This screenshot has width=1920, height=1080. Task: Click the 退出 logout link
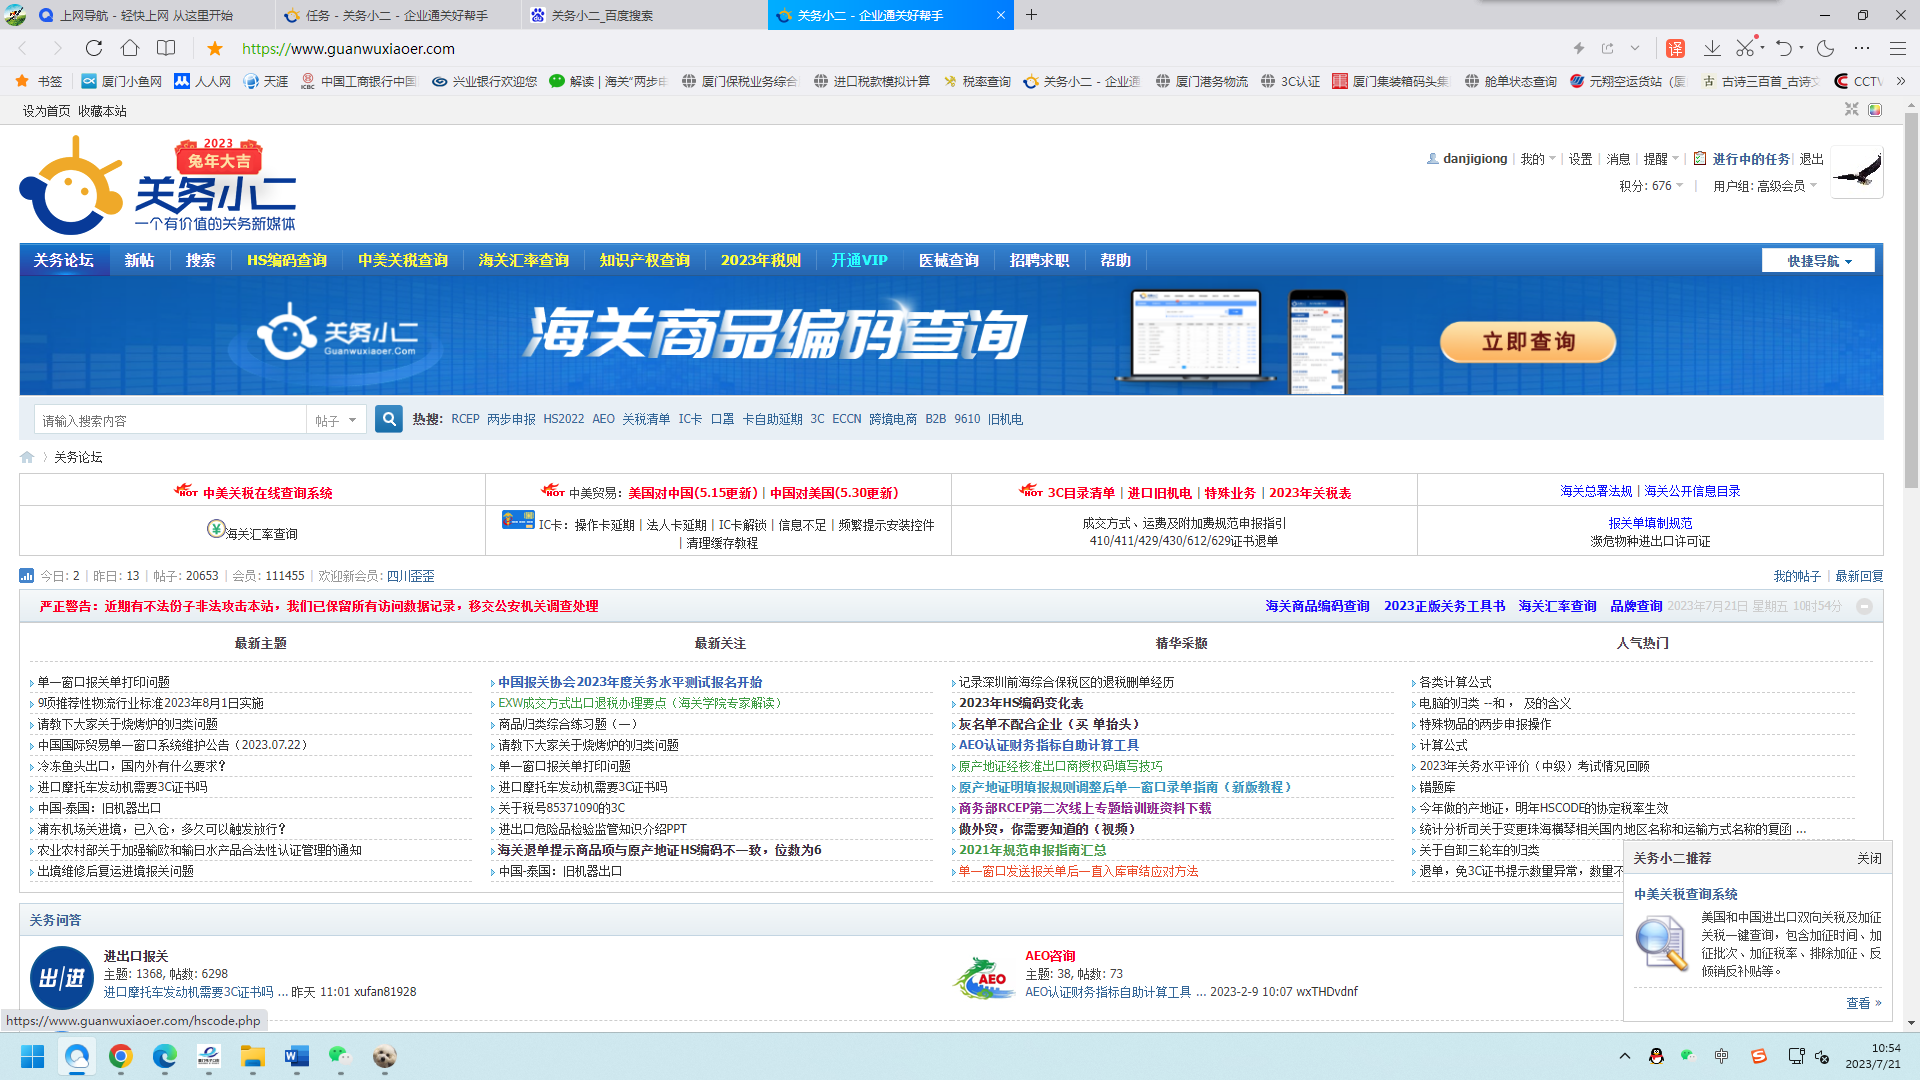click(1812, 159)
